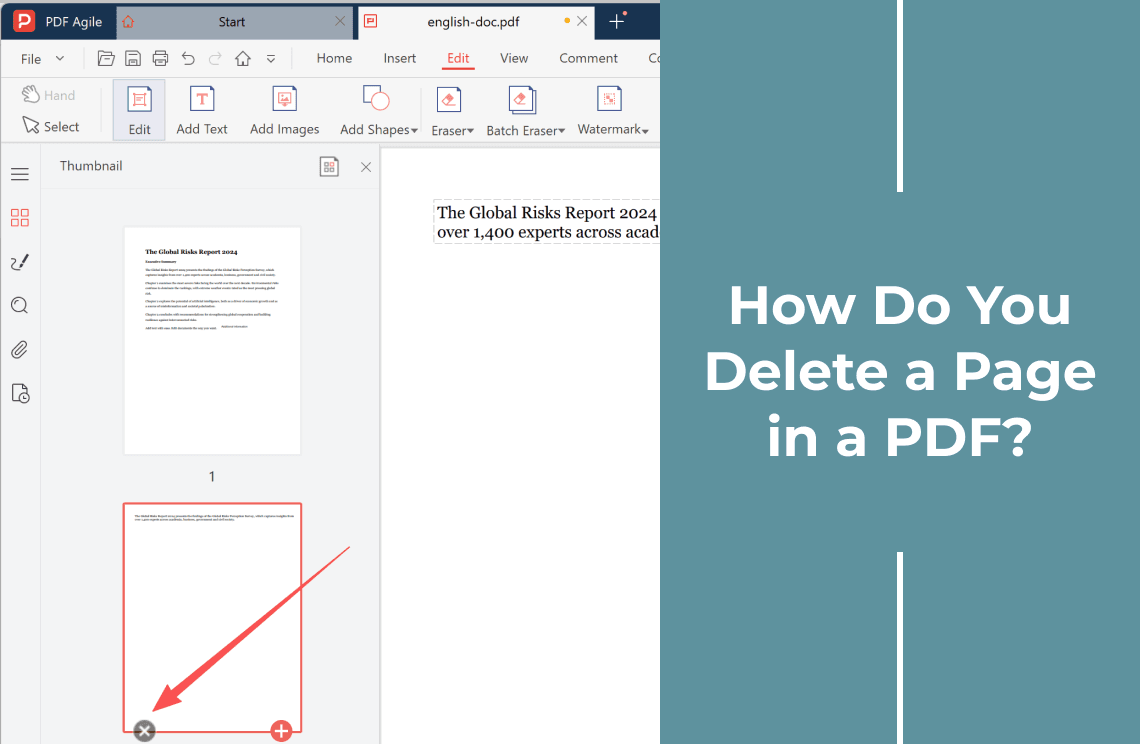The image size is (1140, 744).
Task: Click the thumbnail layout options icon
Action: tap(329, 167)
